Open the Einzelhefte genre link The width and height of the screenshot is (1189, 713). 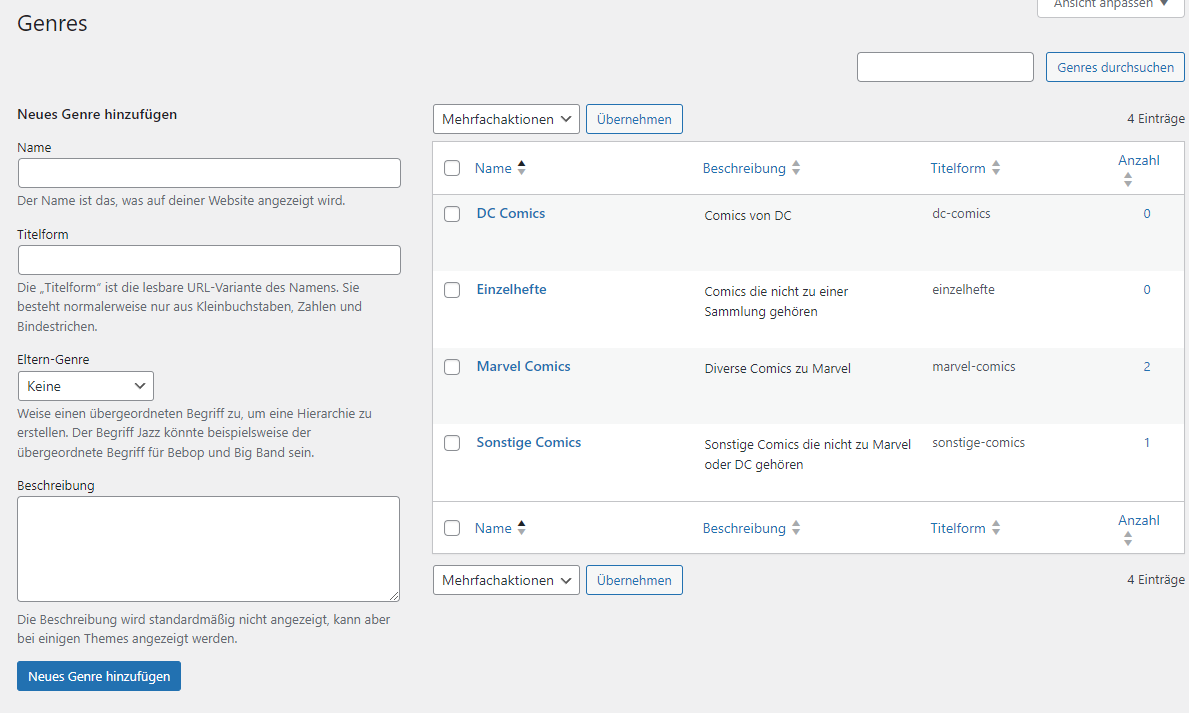[511, 290]
